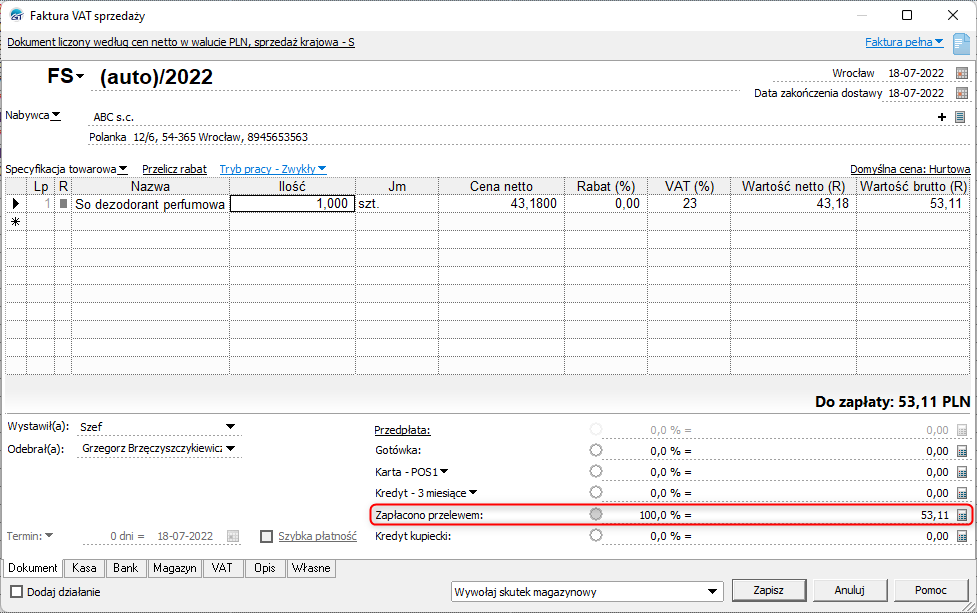Click the Przedpłata link
977x613 pixels.
coord(402,430)
